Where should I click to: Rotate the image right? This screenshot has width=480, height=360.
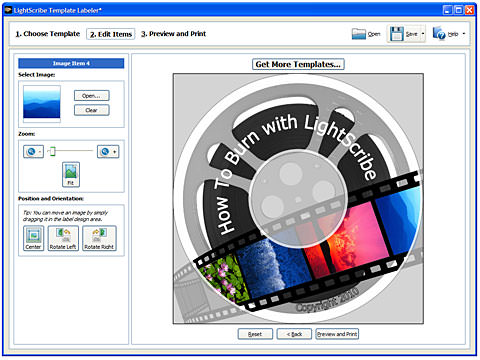tap(99, 238)
